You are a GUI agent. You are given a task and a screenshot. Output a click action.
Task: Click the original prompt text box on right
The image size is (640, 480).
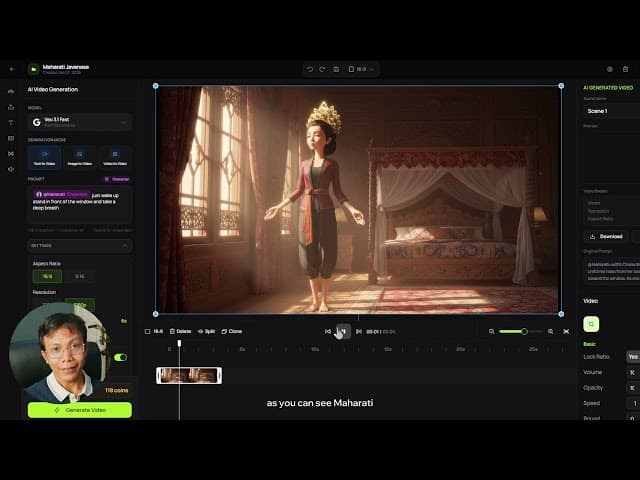tap(611, 271)
